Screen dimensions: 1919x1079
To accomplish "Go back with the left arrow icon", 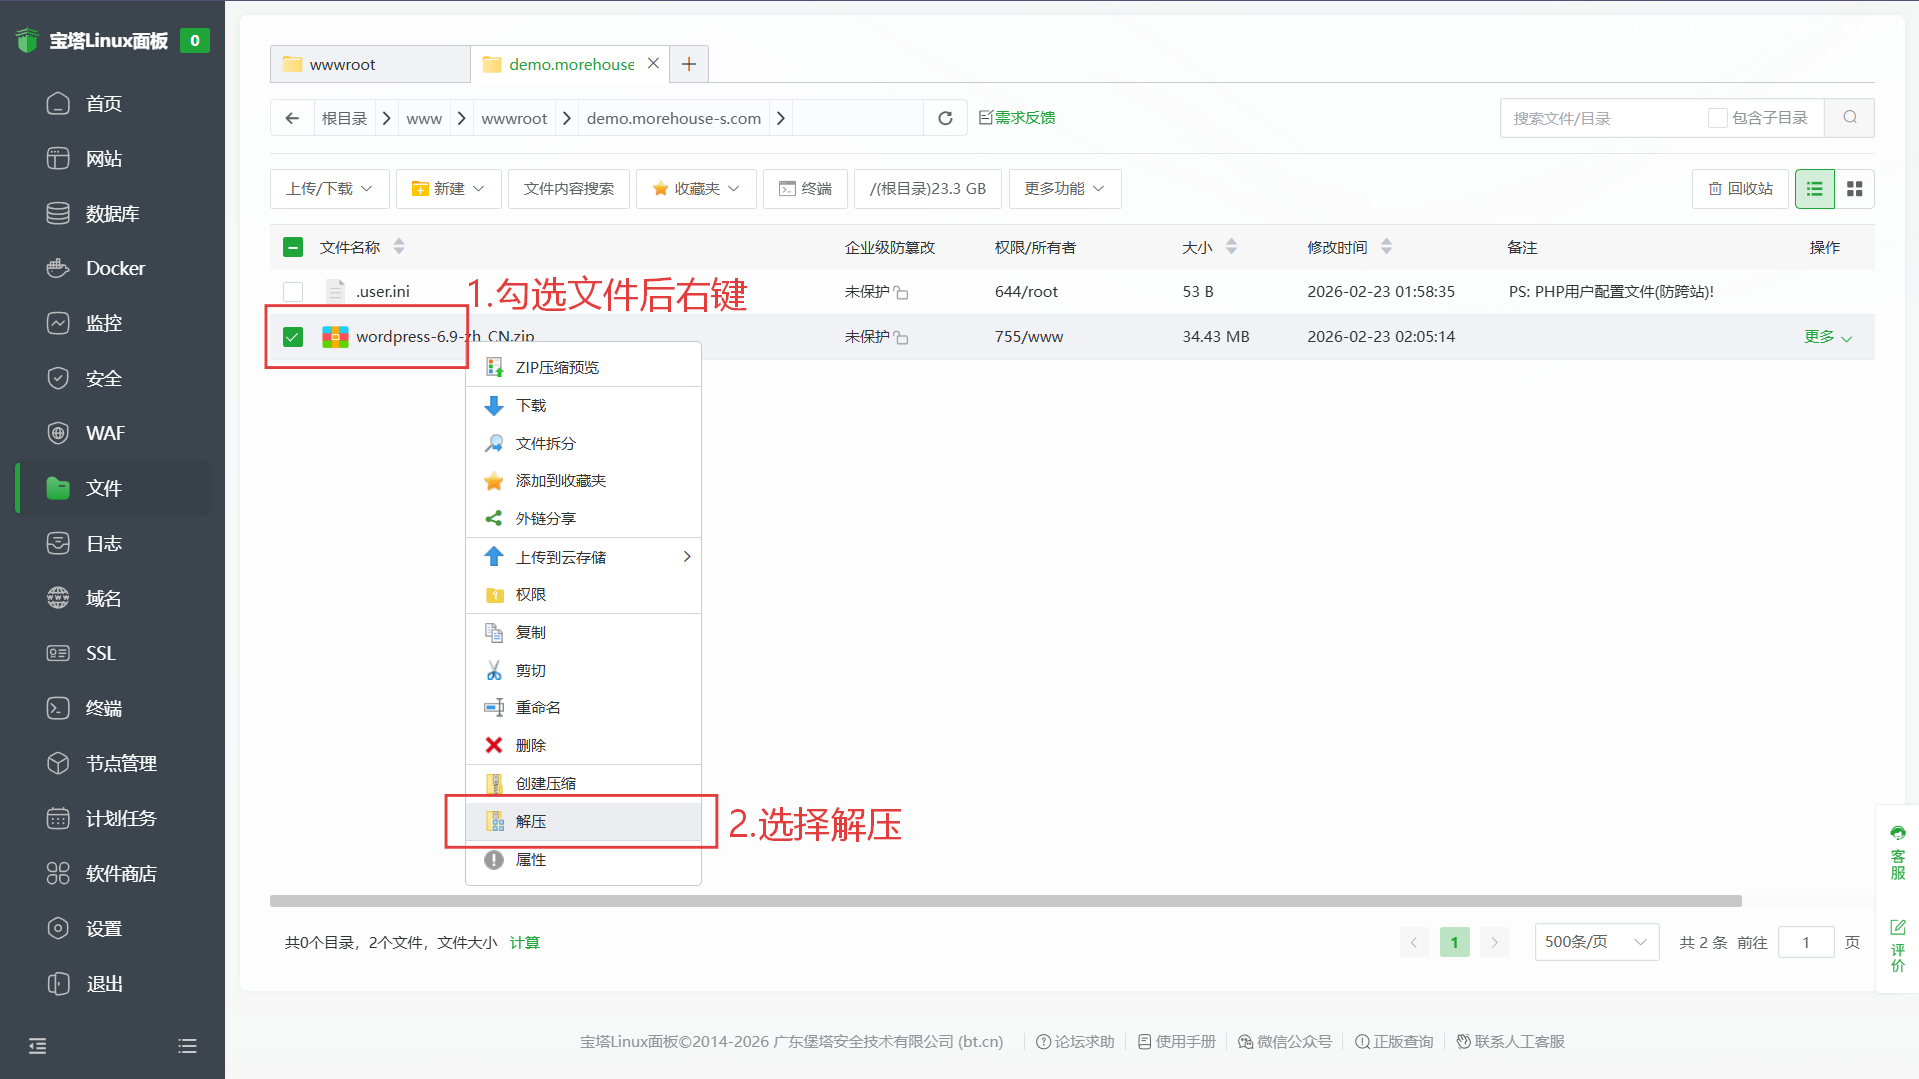I will [x=292, y=118].
